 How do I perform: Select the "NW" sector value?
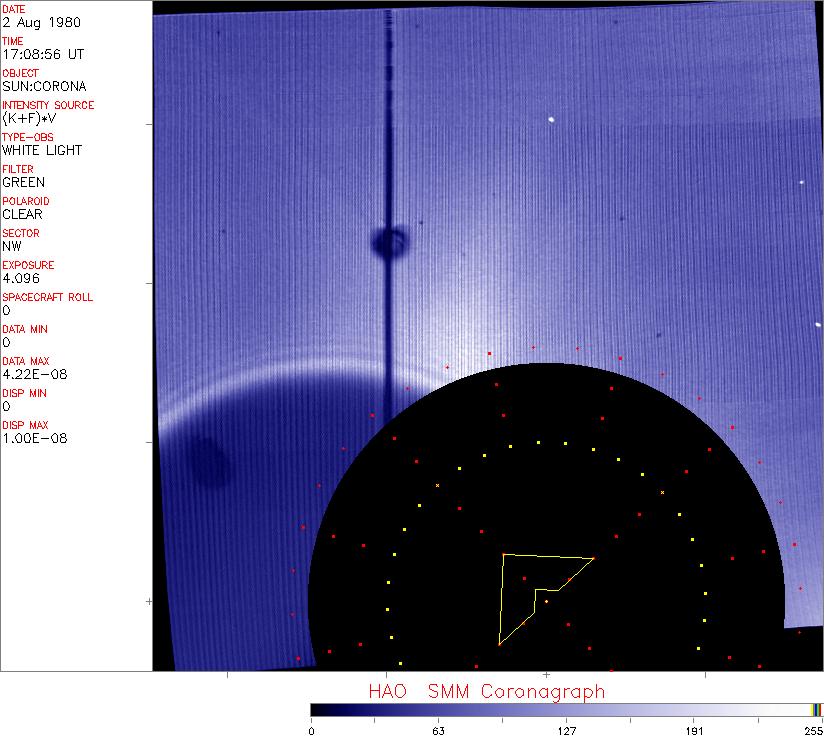coord(12,246)
